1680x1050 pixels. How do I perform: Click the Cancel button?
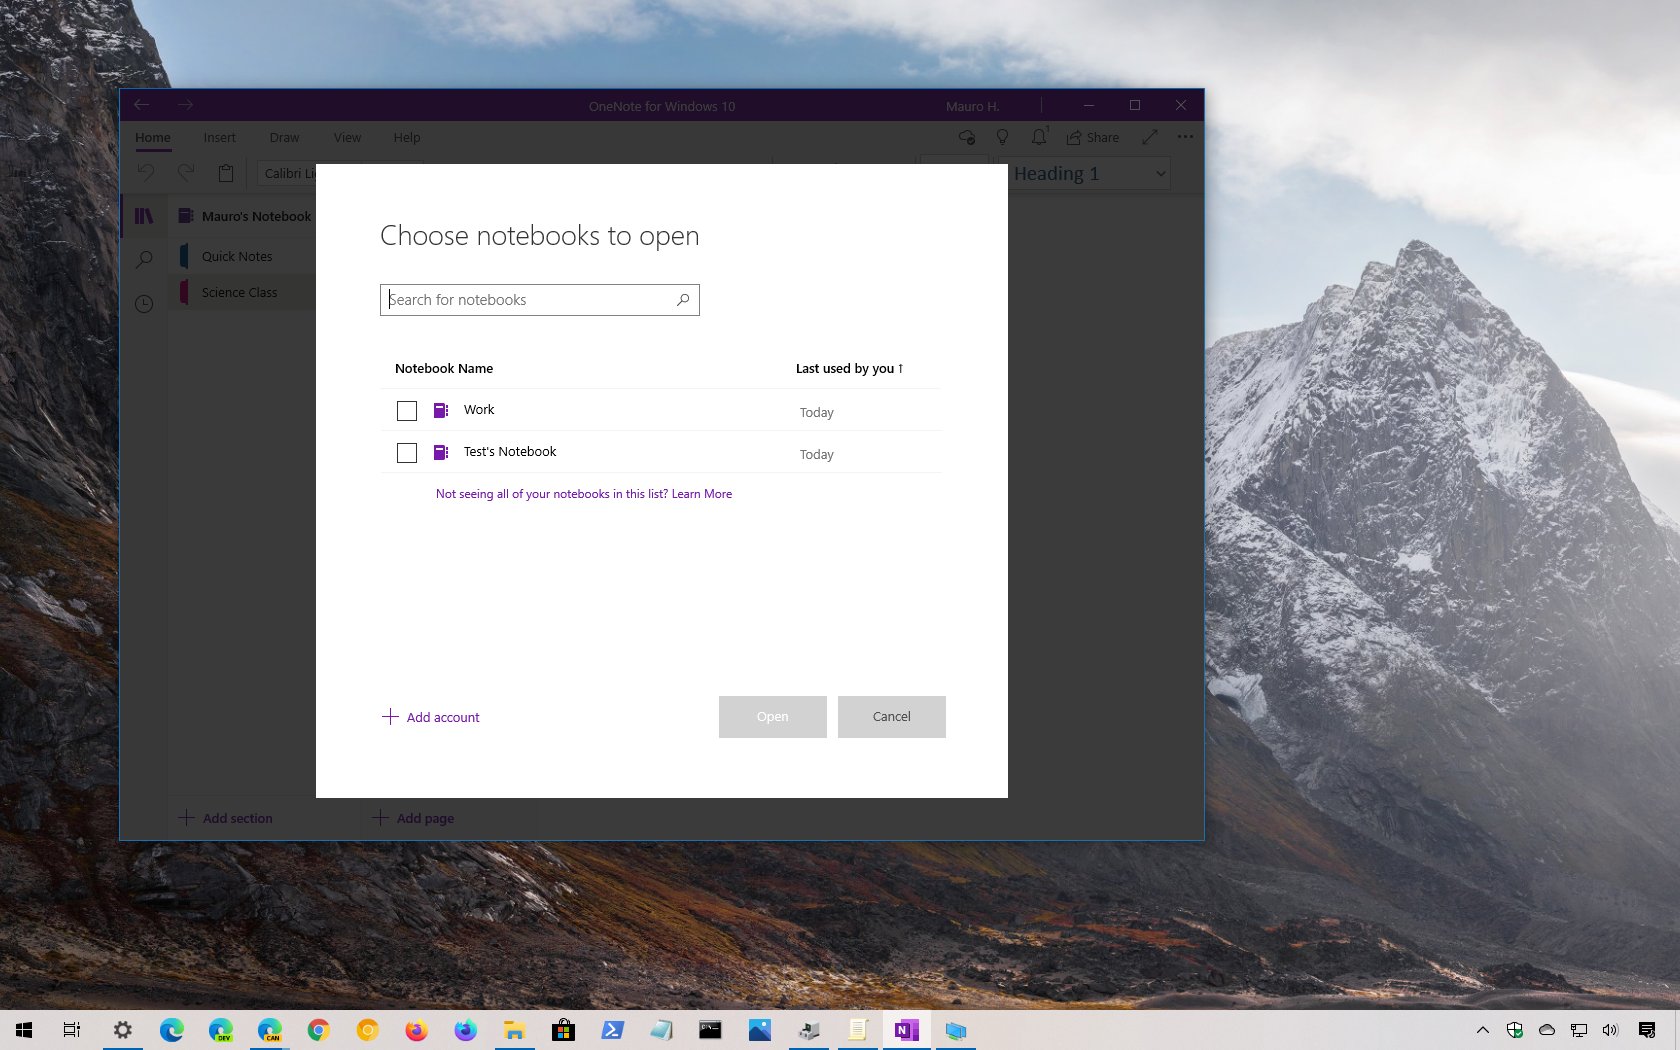click(890, 716)
